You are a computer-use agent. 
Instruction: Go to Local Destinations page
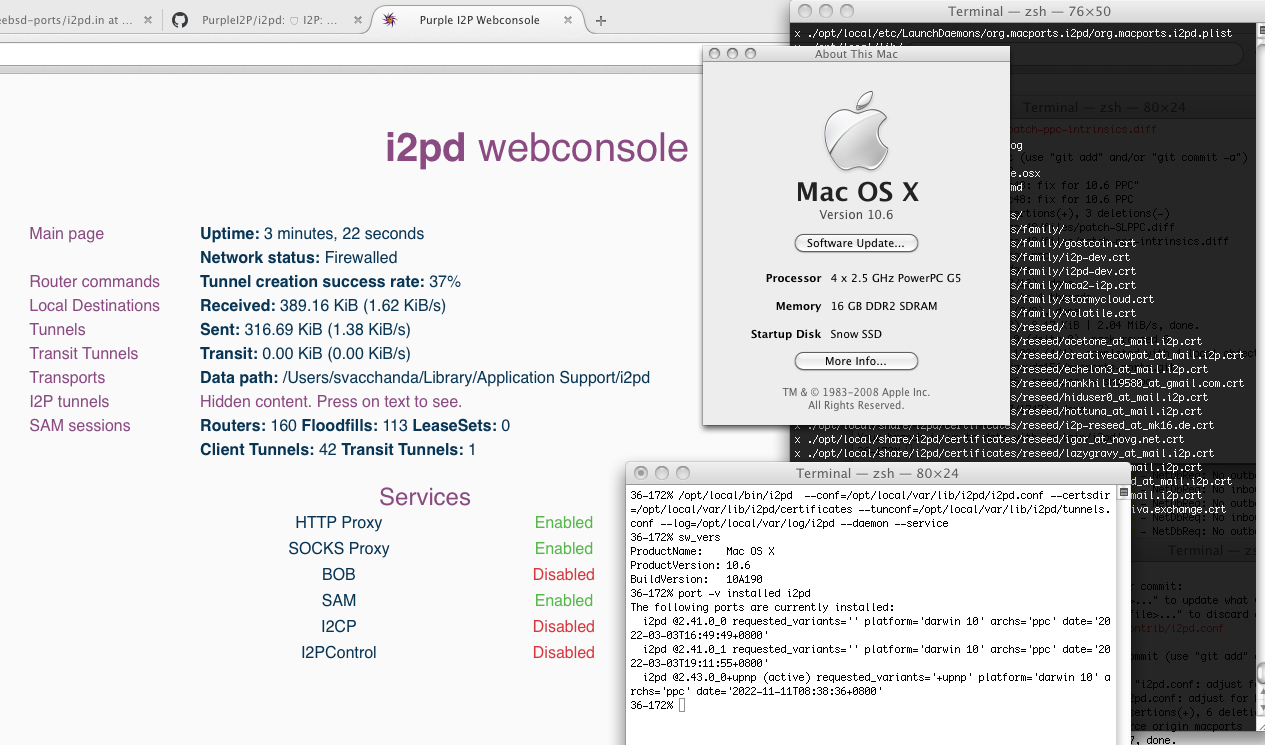pyautogui.click(x=94, y=305)
